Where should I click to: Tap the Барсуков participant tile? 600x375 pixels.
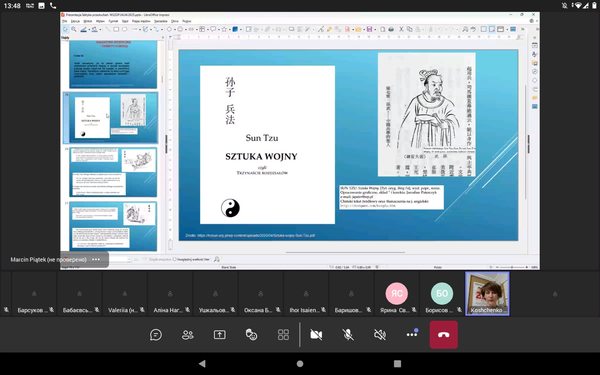coord(34,294)
